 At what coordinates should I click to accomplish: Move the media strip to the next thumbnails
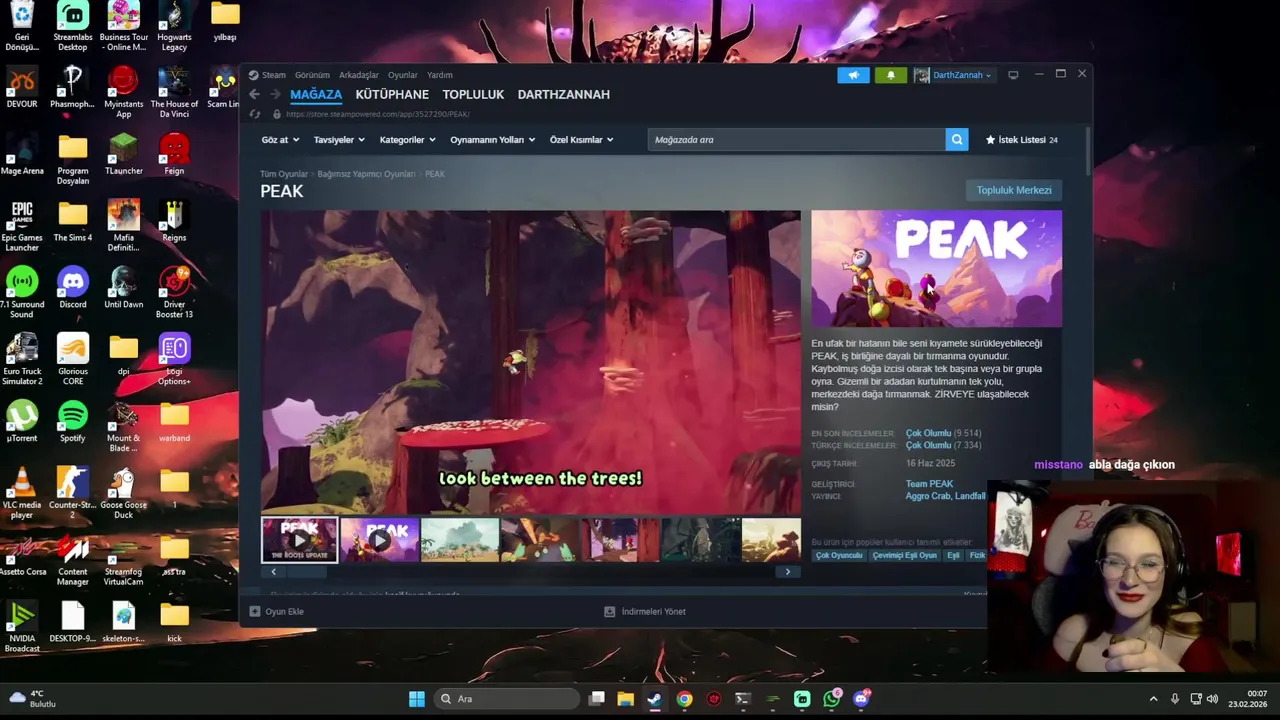click(x=788, y=572)
